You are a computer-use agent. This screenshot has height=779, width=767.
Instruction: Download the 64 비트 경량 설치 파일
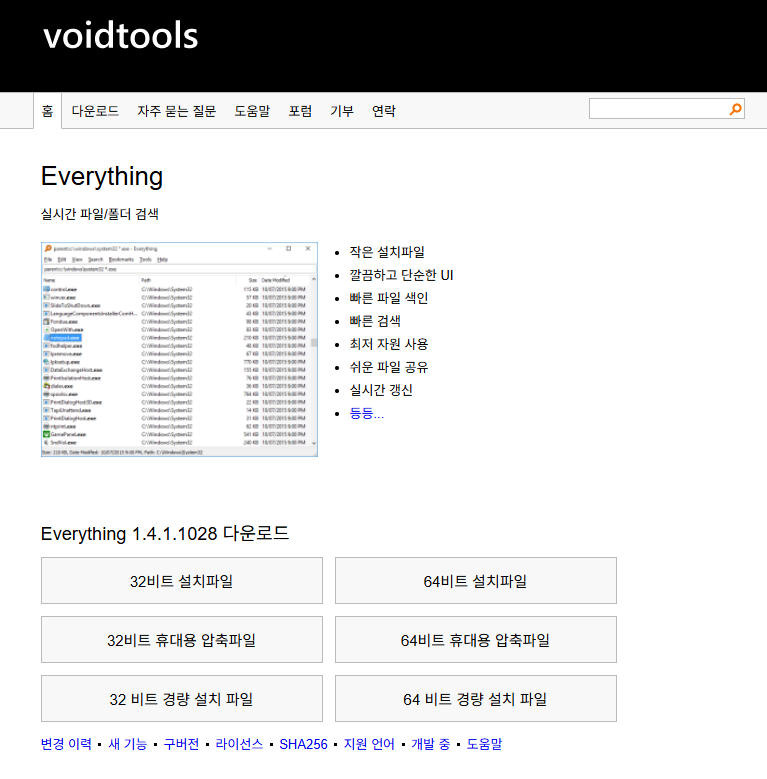click(x=476, y=699)
